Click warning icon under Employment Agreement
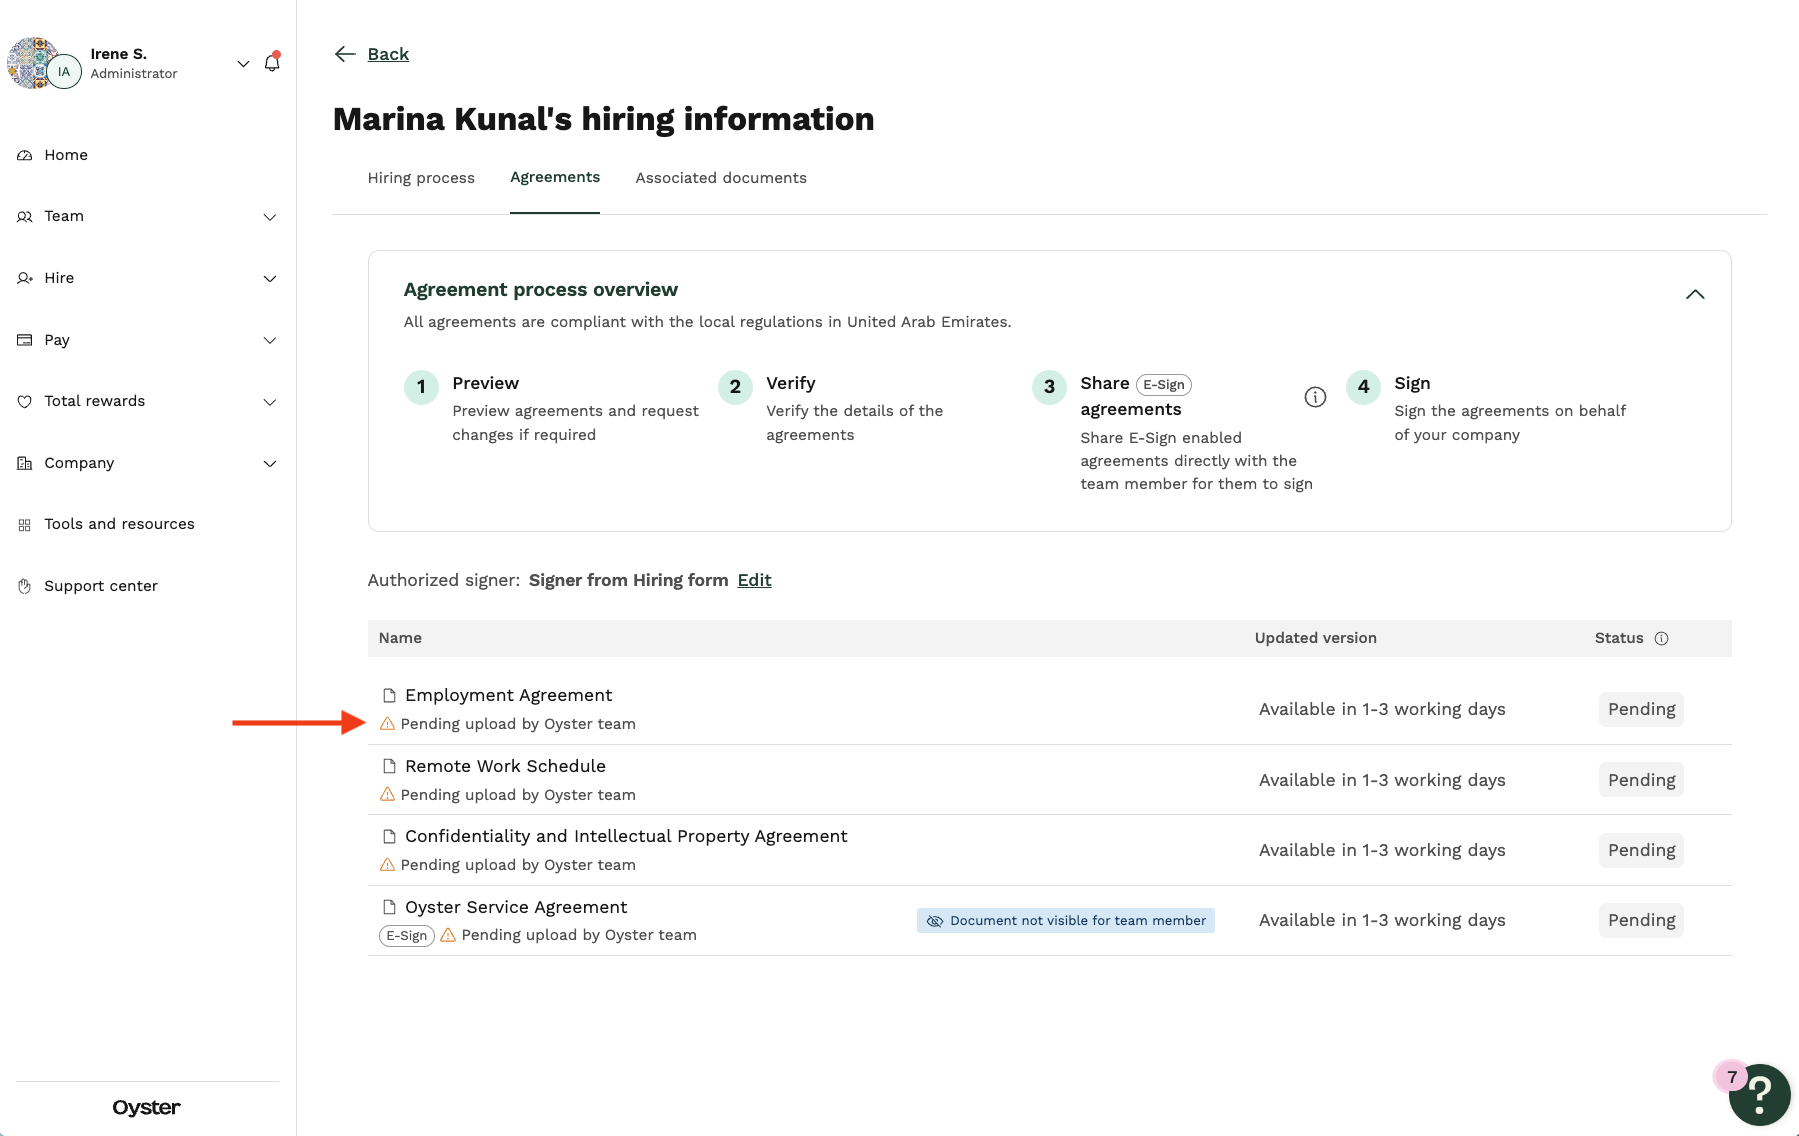Viewport: 1799px width, 1136px height. [x=387, y=723]
